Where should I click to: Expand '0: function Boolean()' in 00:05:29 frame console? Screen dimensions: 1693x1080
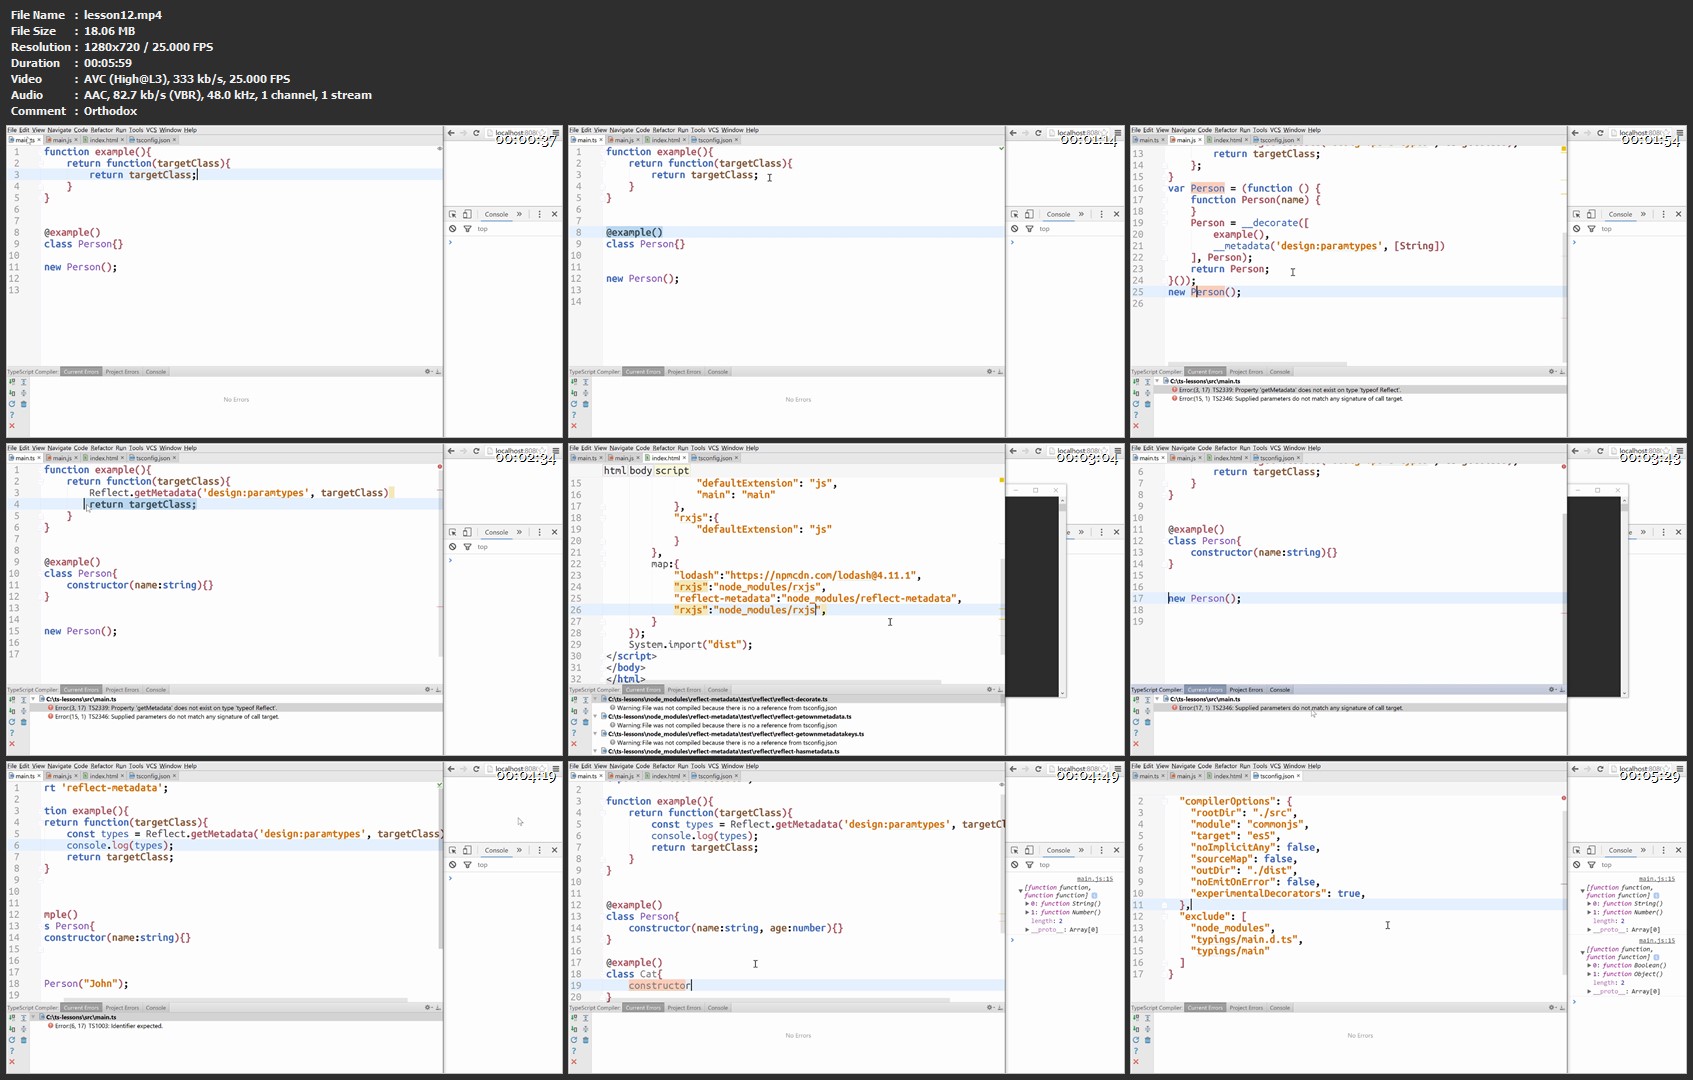[1590, 966]
